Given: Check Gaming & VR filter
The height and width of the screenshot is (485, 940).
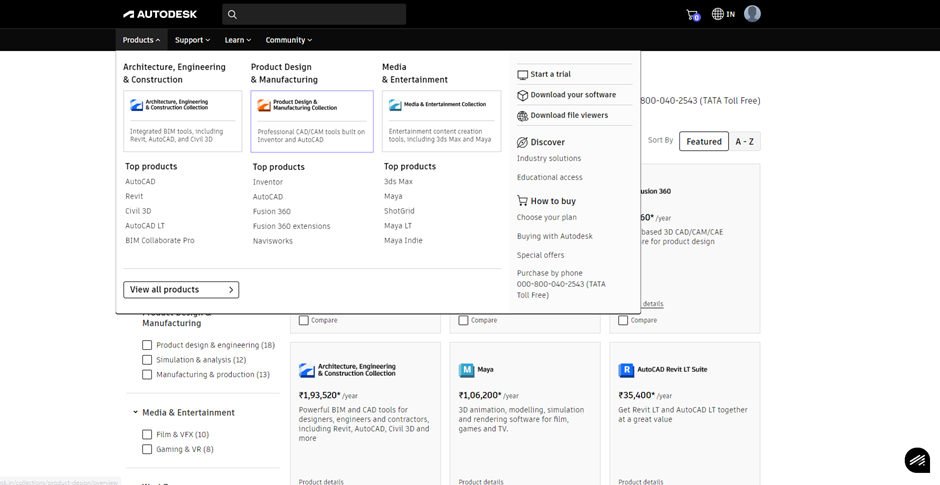Looking at the screenshot, I should click(147, 449).
